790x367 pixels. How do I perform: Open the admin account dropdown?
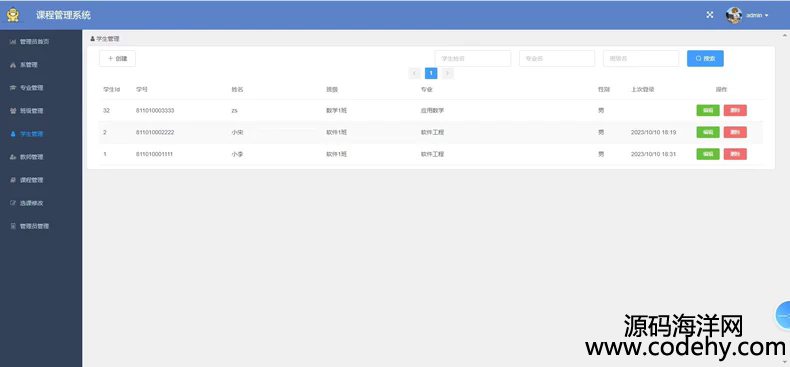(x=747, y=15)
